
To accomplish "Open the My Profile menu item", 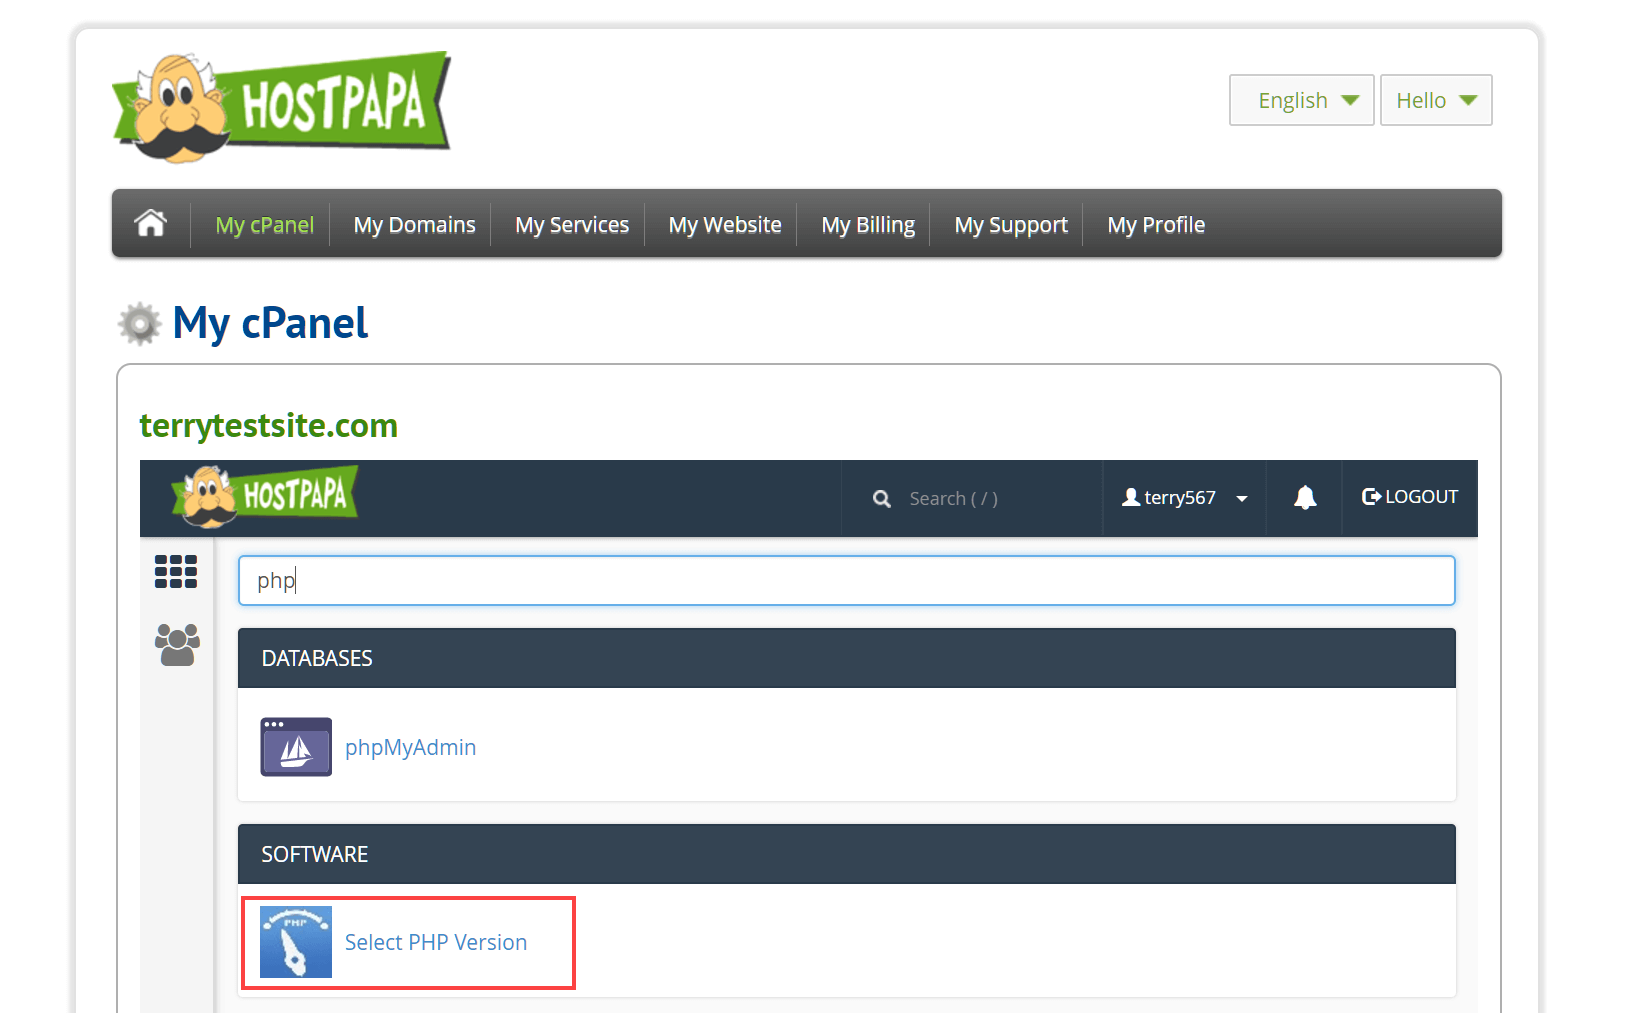I will point(1156,225).
